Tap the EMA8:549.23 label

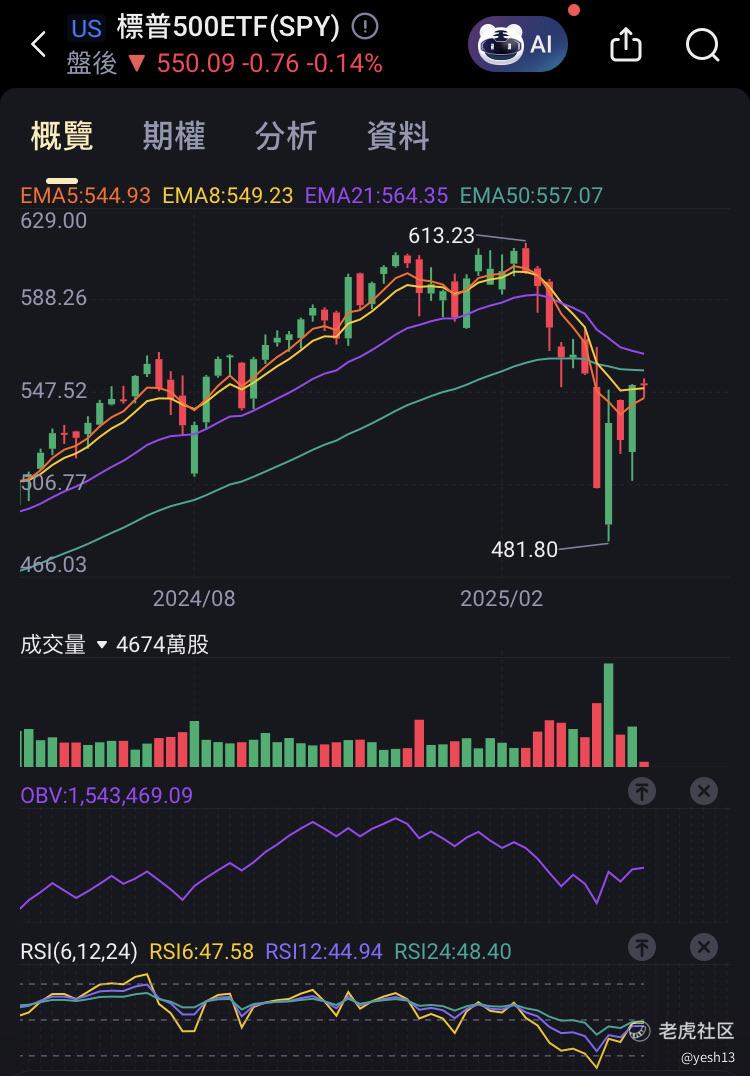tap(227, 196)
